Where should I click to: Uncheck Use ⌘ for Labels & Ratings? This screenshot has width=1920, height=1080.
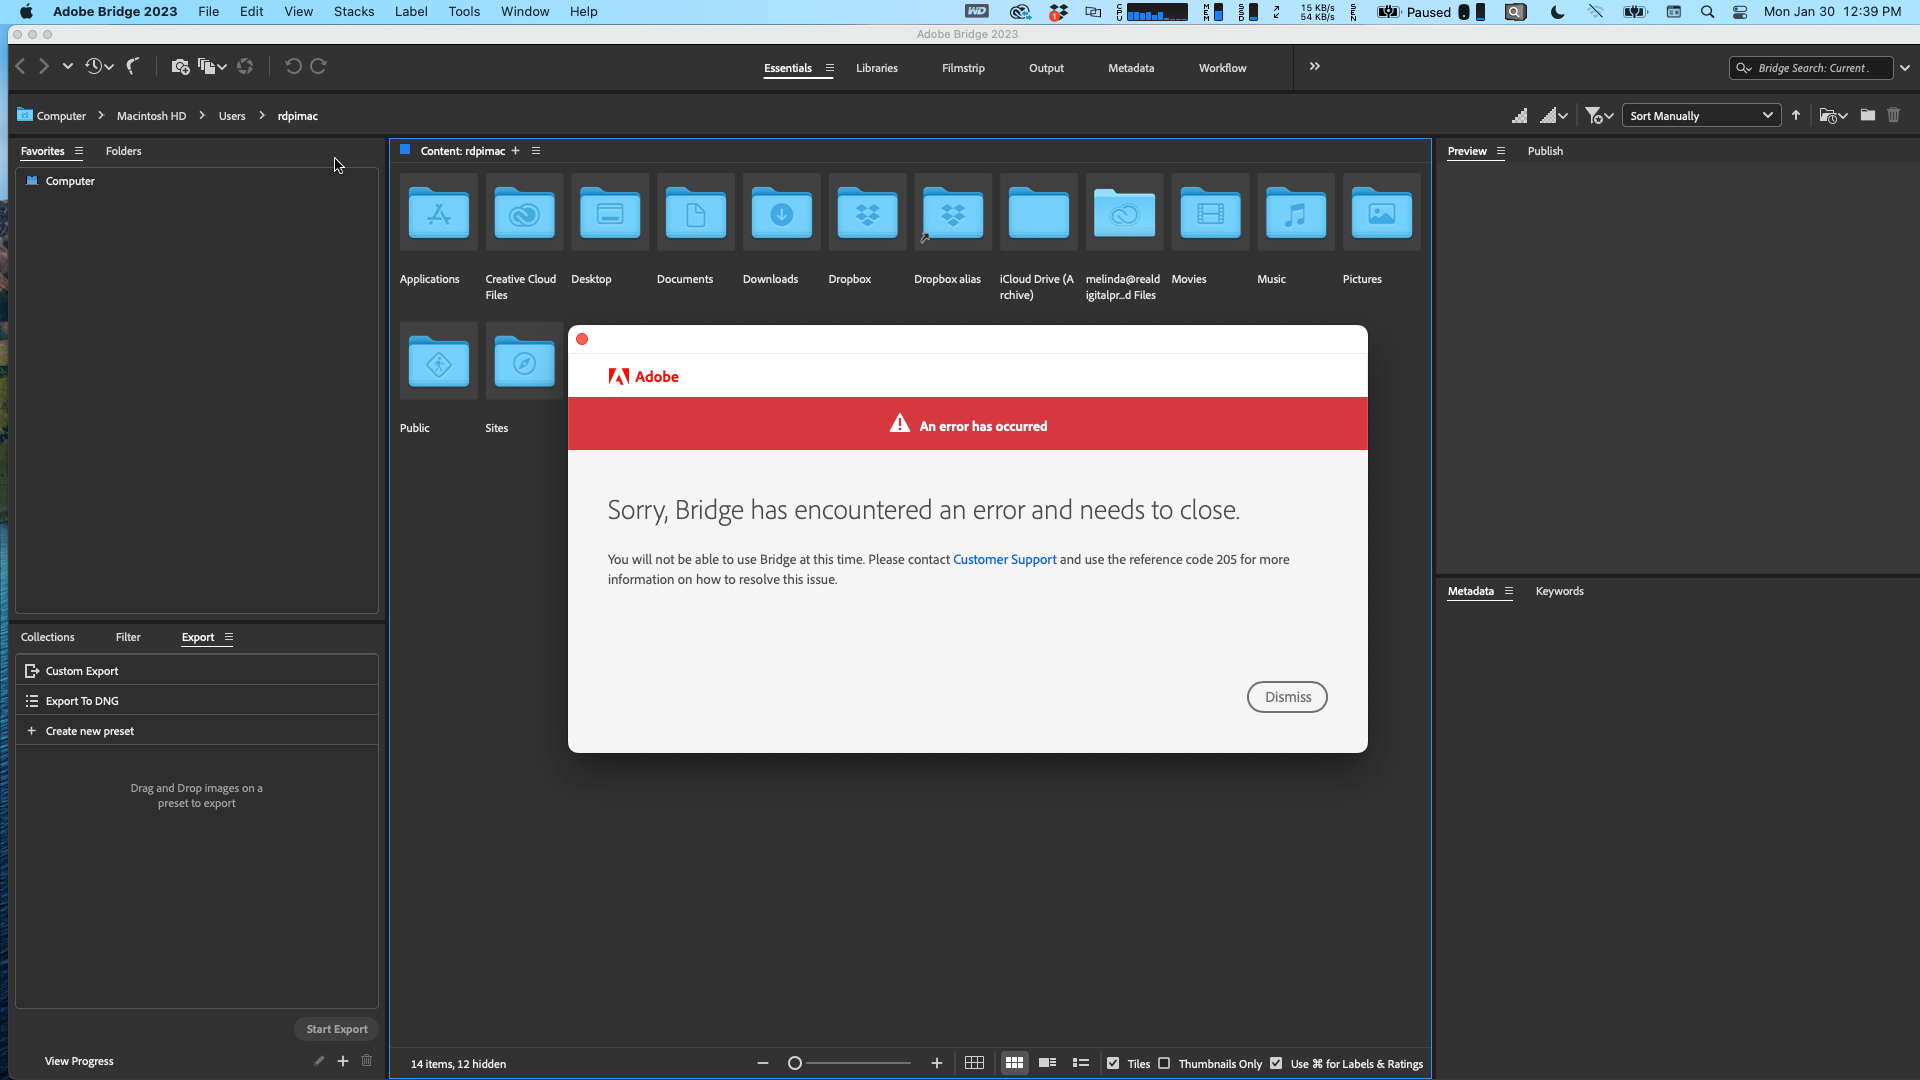tap(1277, 1063)
